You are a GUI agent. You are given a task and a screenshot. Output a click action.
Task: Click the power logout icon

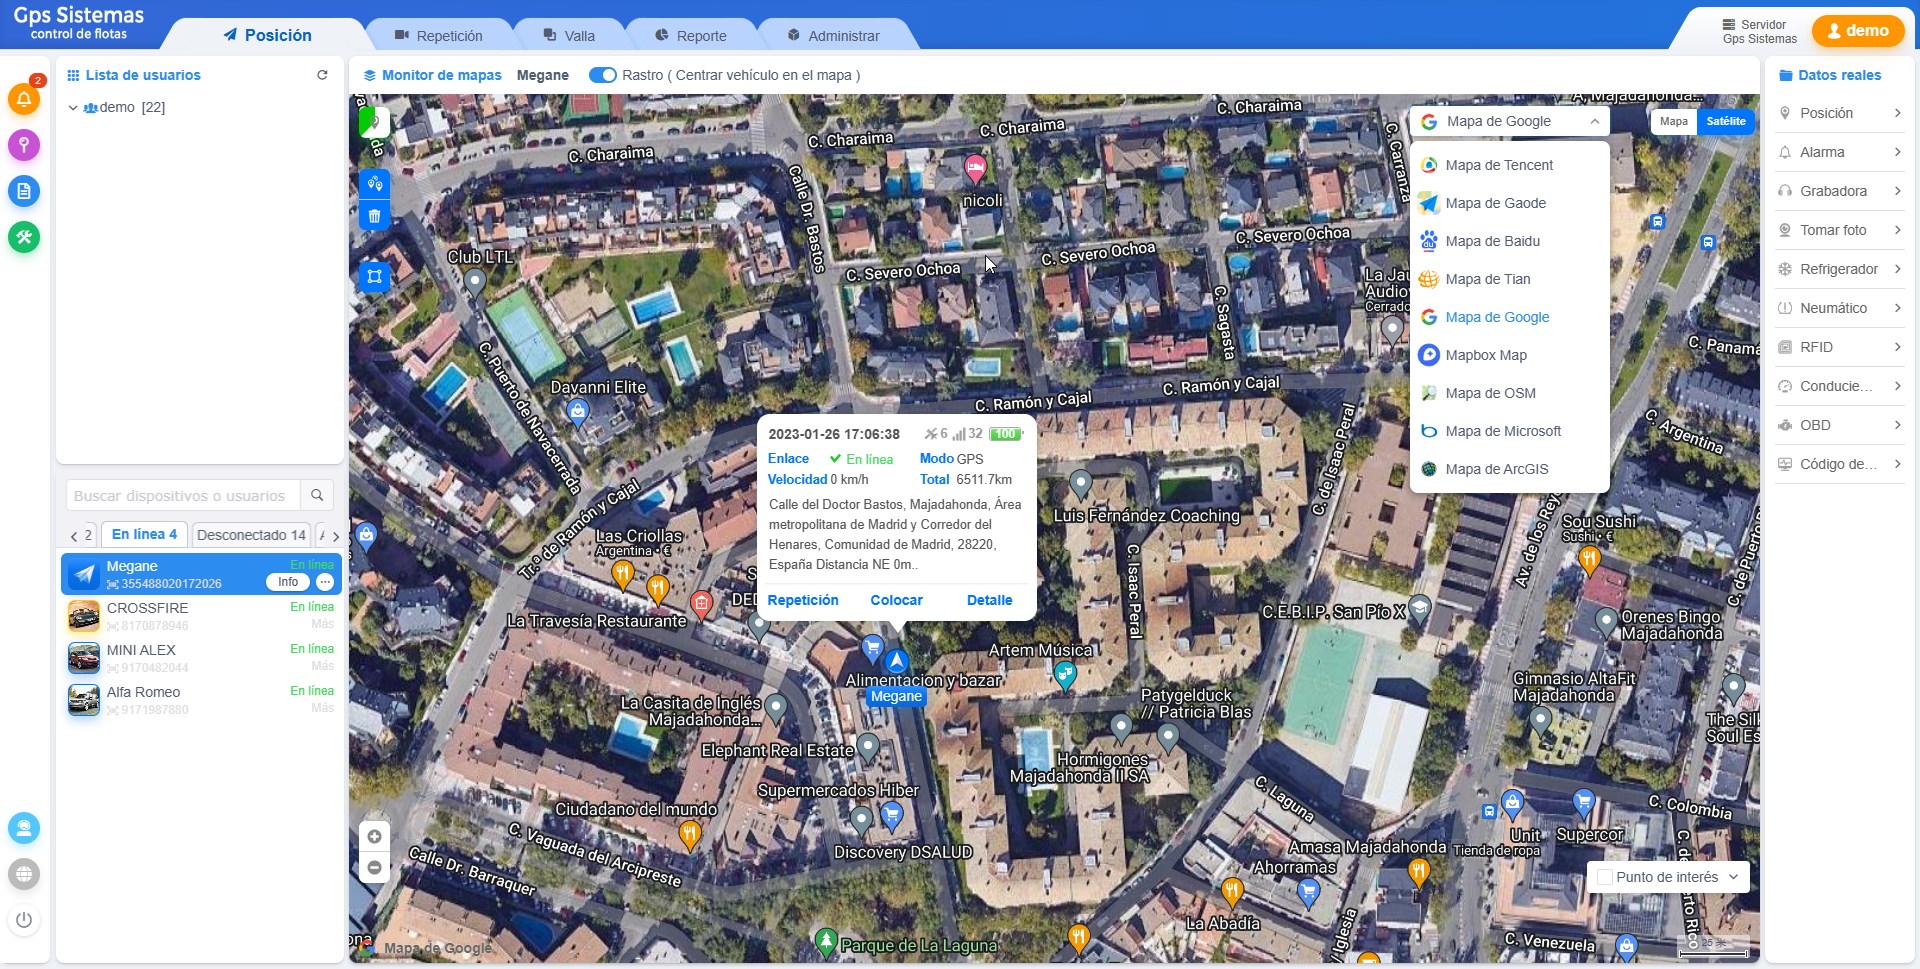pos(24,920)
